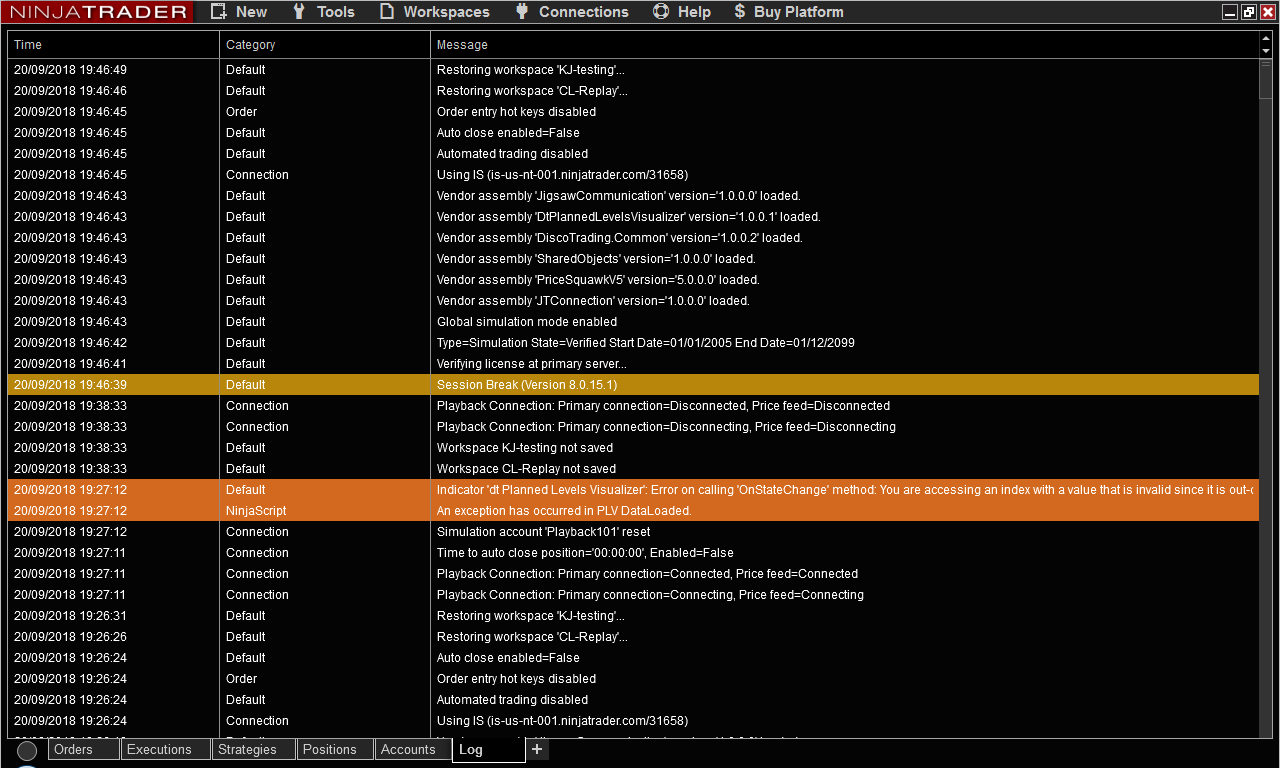Select the 'DtPlannedLevelsVisualizer' vendor assembly message
Screen dimensions: 1280x768
(x=629, y=217)
